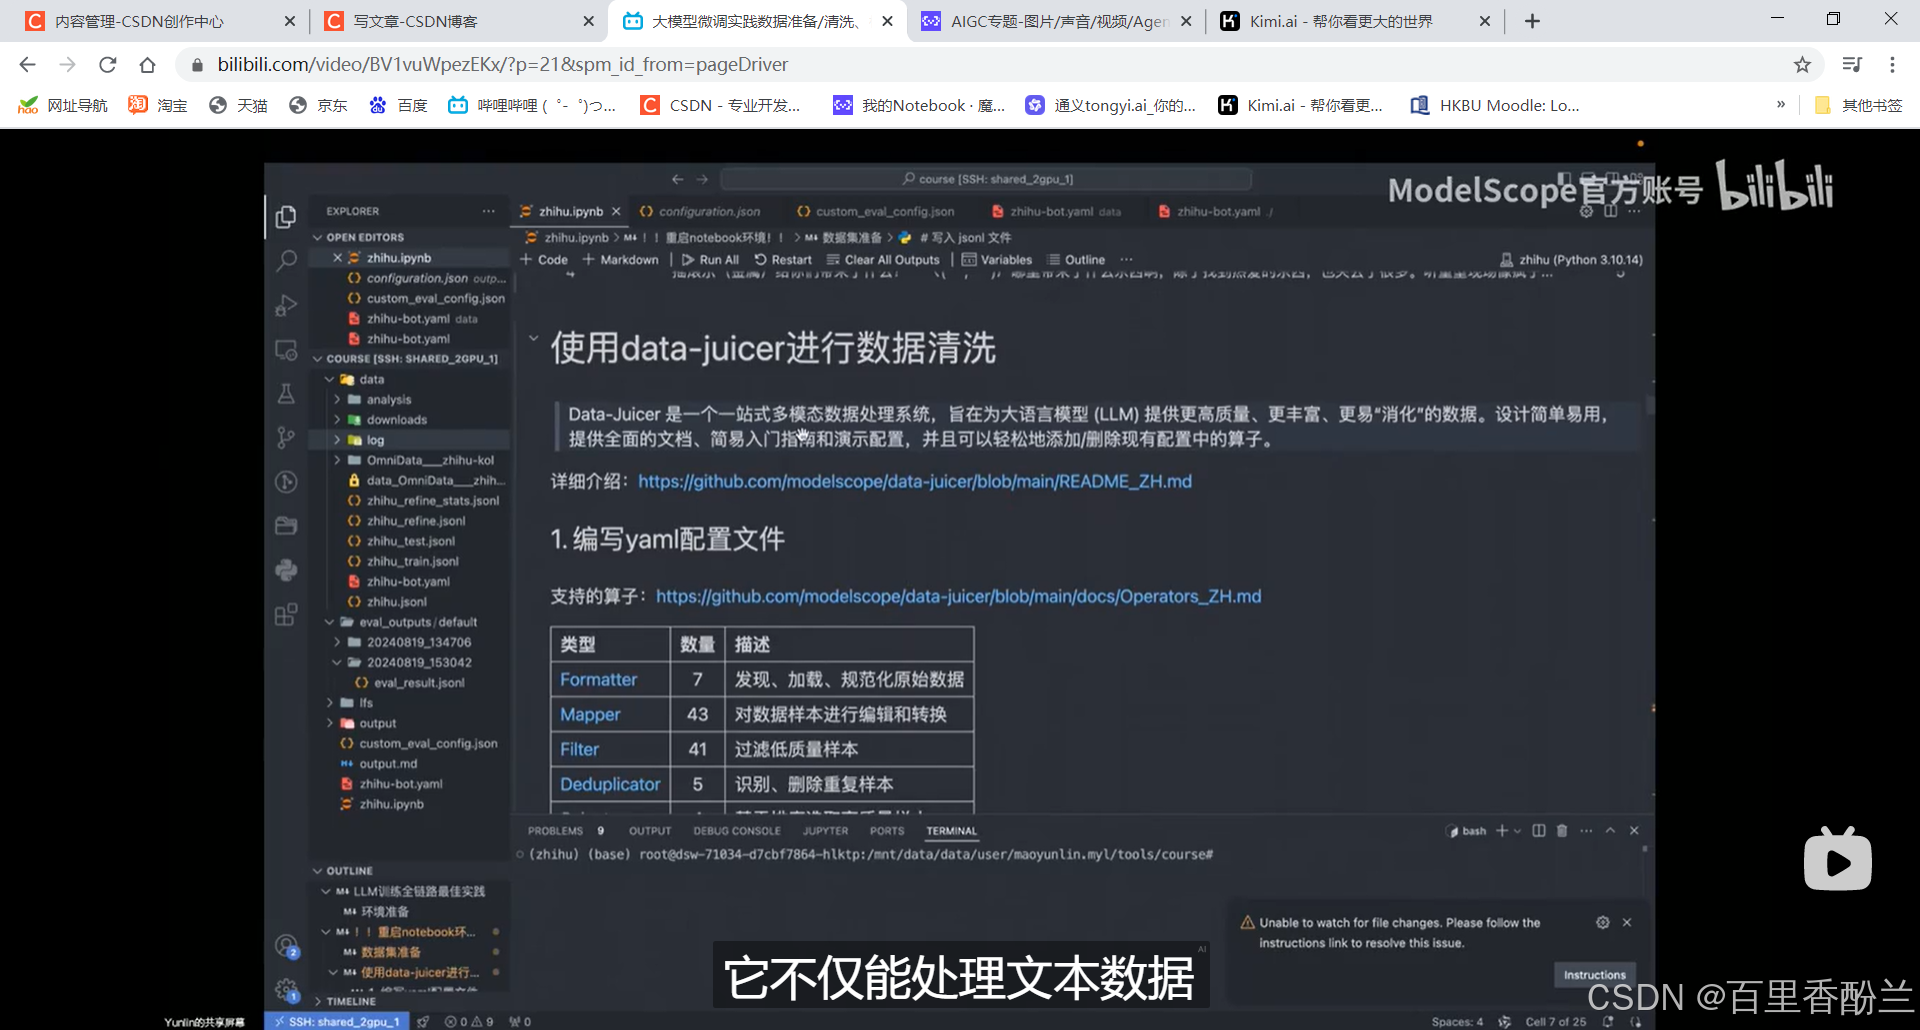Open the Operators_ZH.md docs link
The image size is (1920, 1030).
point(959,596)
